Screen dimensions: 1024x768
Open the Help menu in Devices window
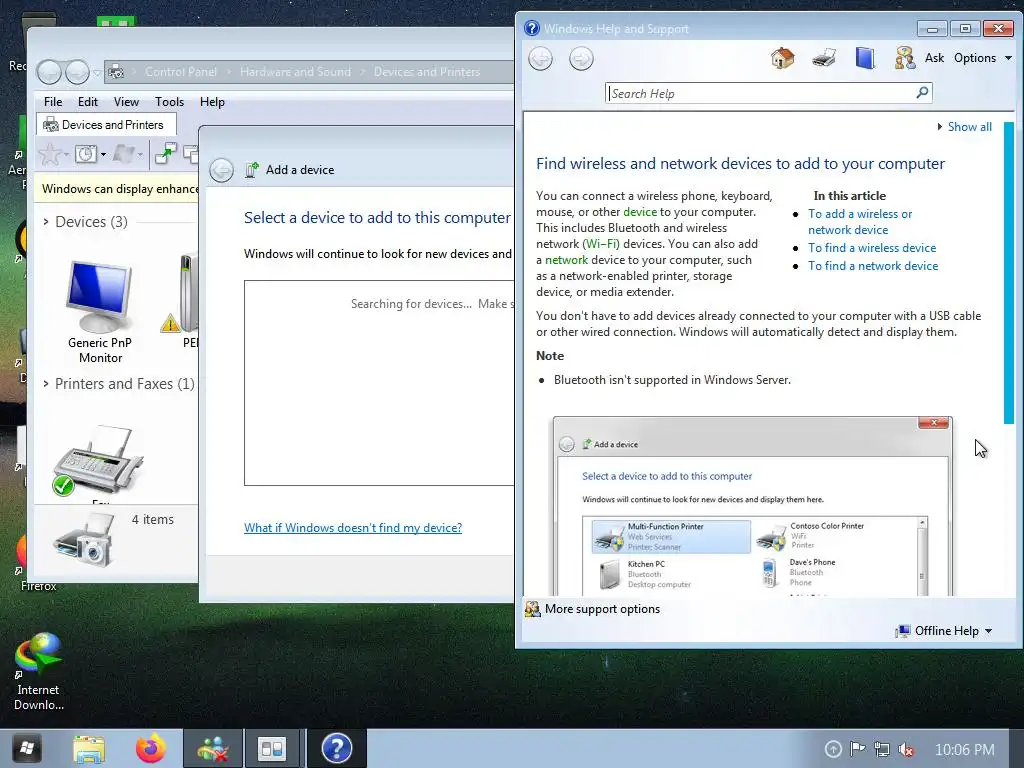(212, 102)
